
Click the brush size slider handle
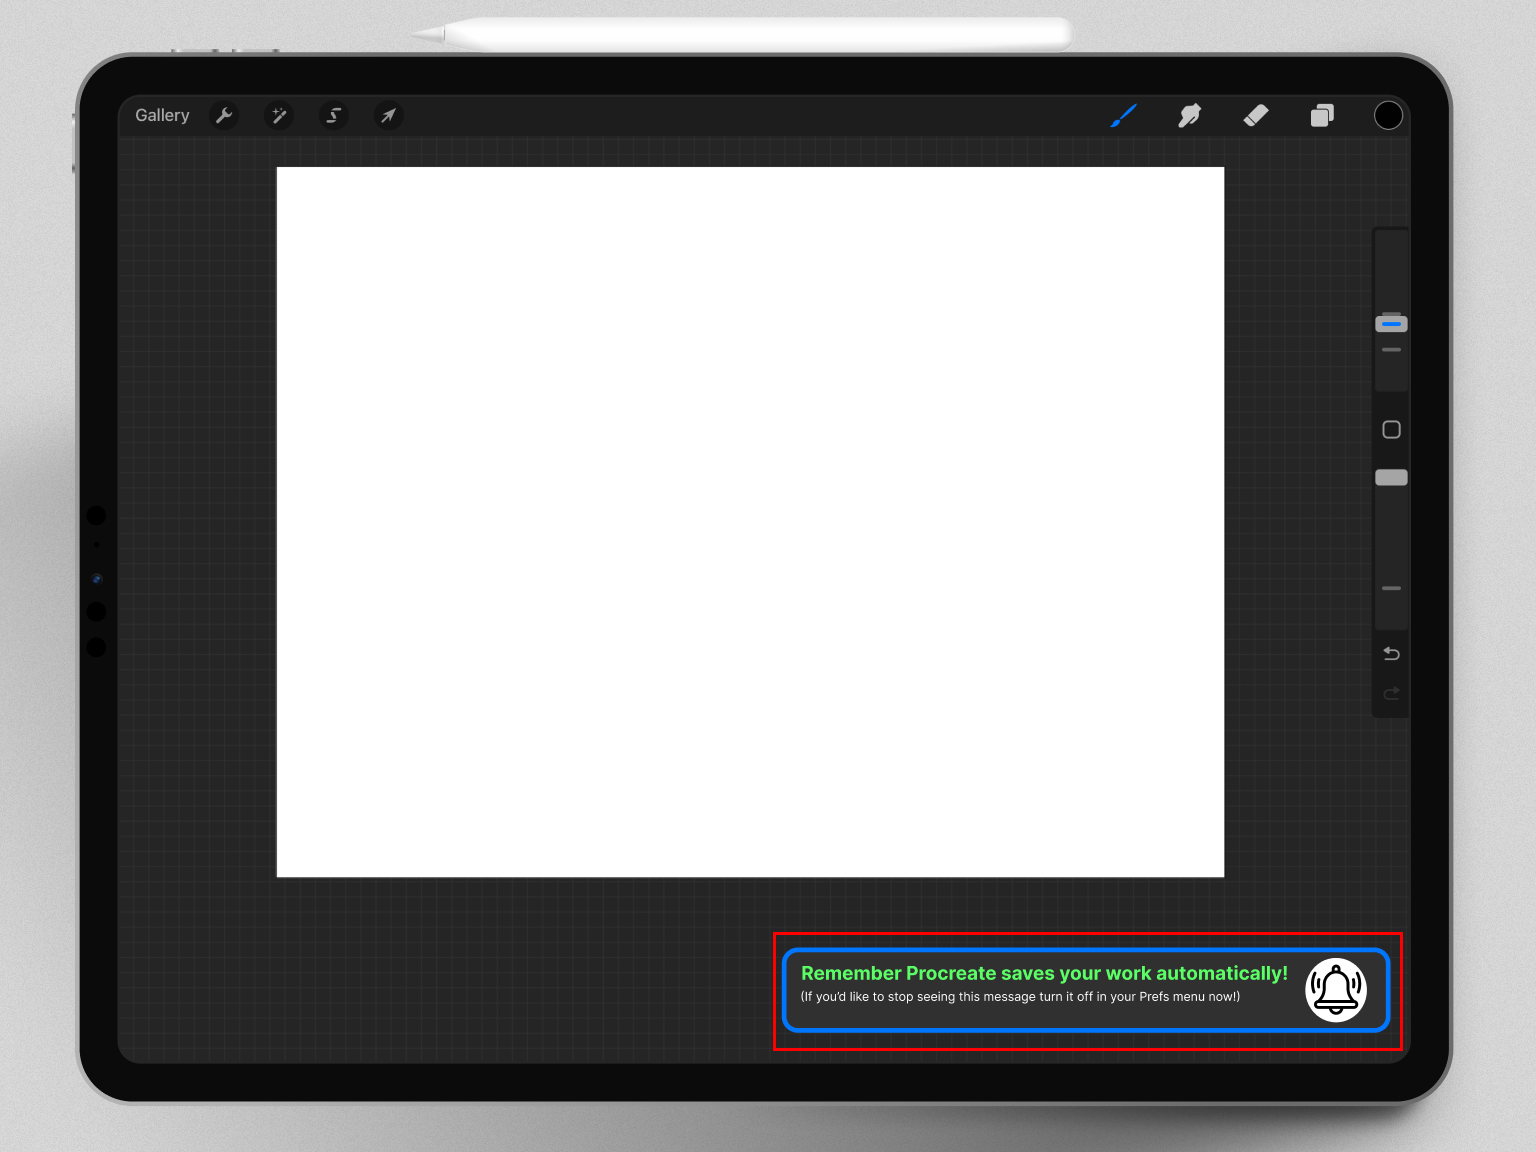[x=1391, y=324]
